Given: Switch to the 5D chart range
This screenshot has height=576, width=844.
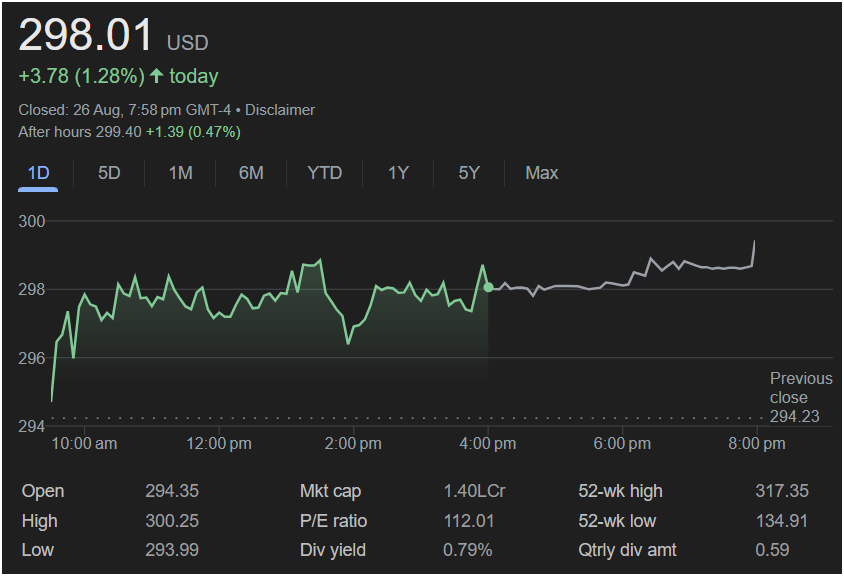Looking at the screenshot, I should 109,173.
